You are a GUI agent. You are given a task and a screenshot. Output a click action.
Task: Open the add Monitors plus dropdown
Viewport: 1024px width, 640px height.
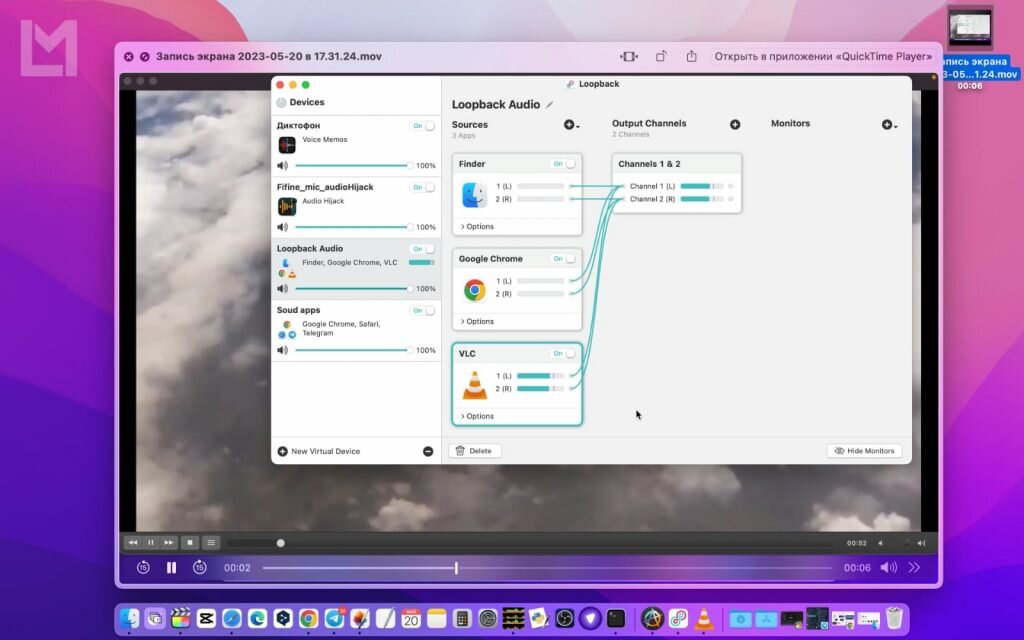pyautogui.click(x=889, y=125)
